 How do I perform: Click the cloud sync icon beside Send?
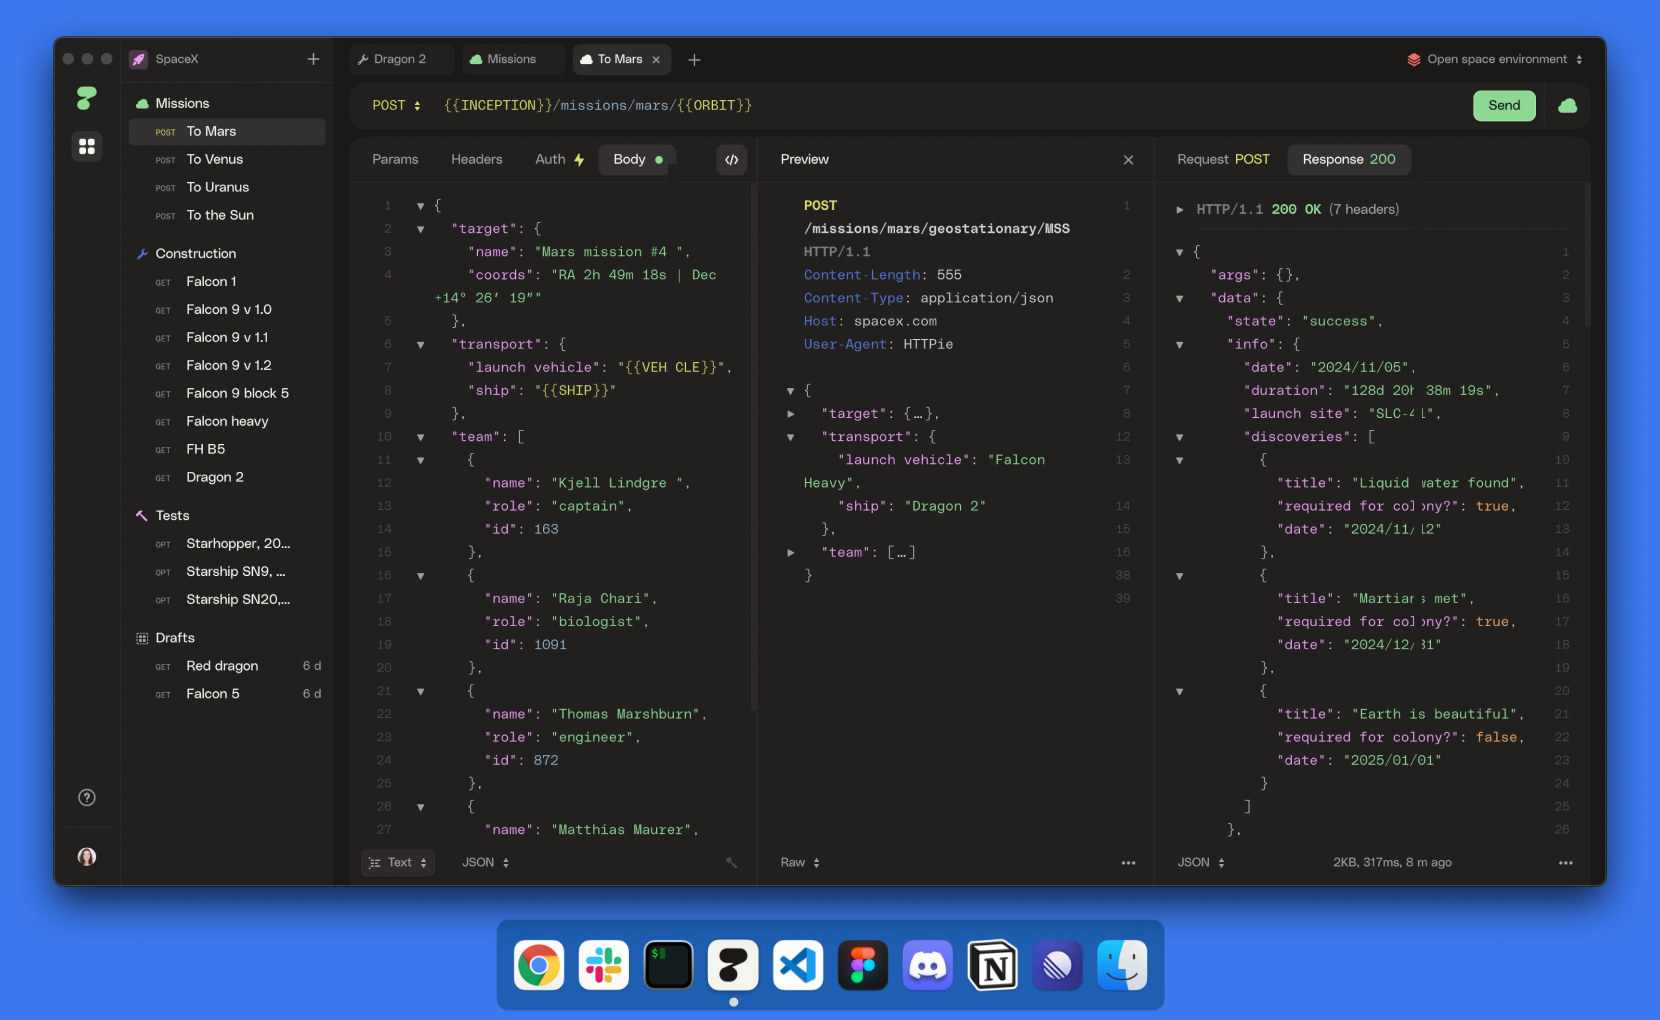pos(1567,105)
